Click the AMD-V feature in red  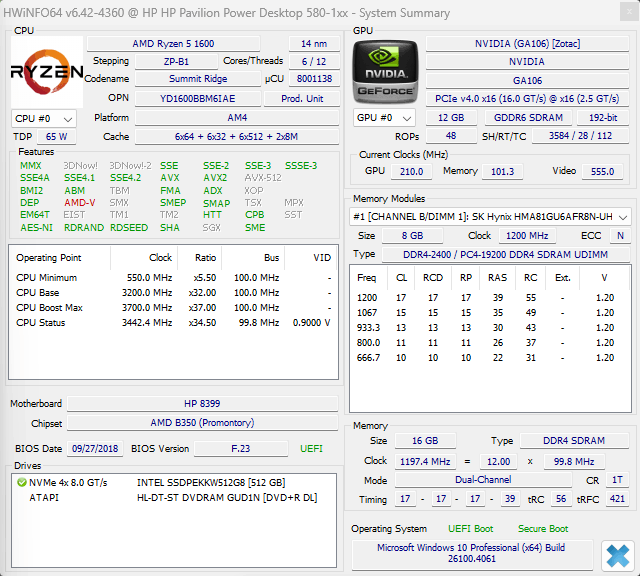pos(80,203)
